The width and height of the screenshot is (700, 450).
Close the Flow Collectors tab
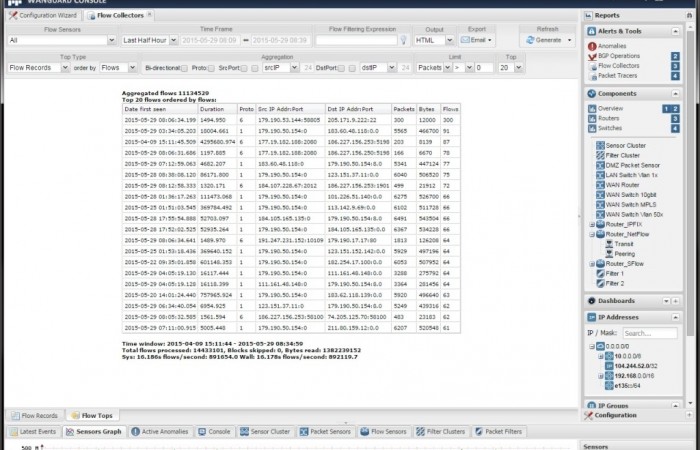click(150, 15)
